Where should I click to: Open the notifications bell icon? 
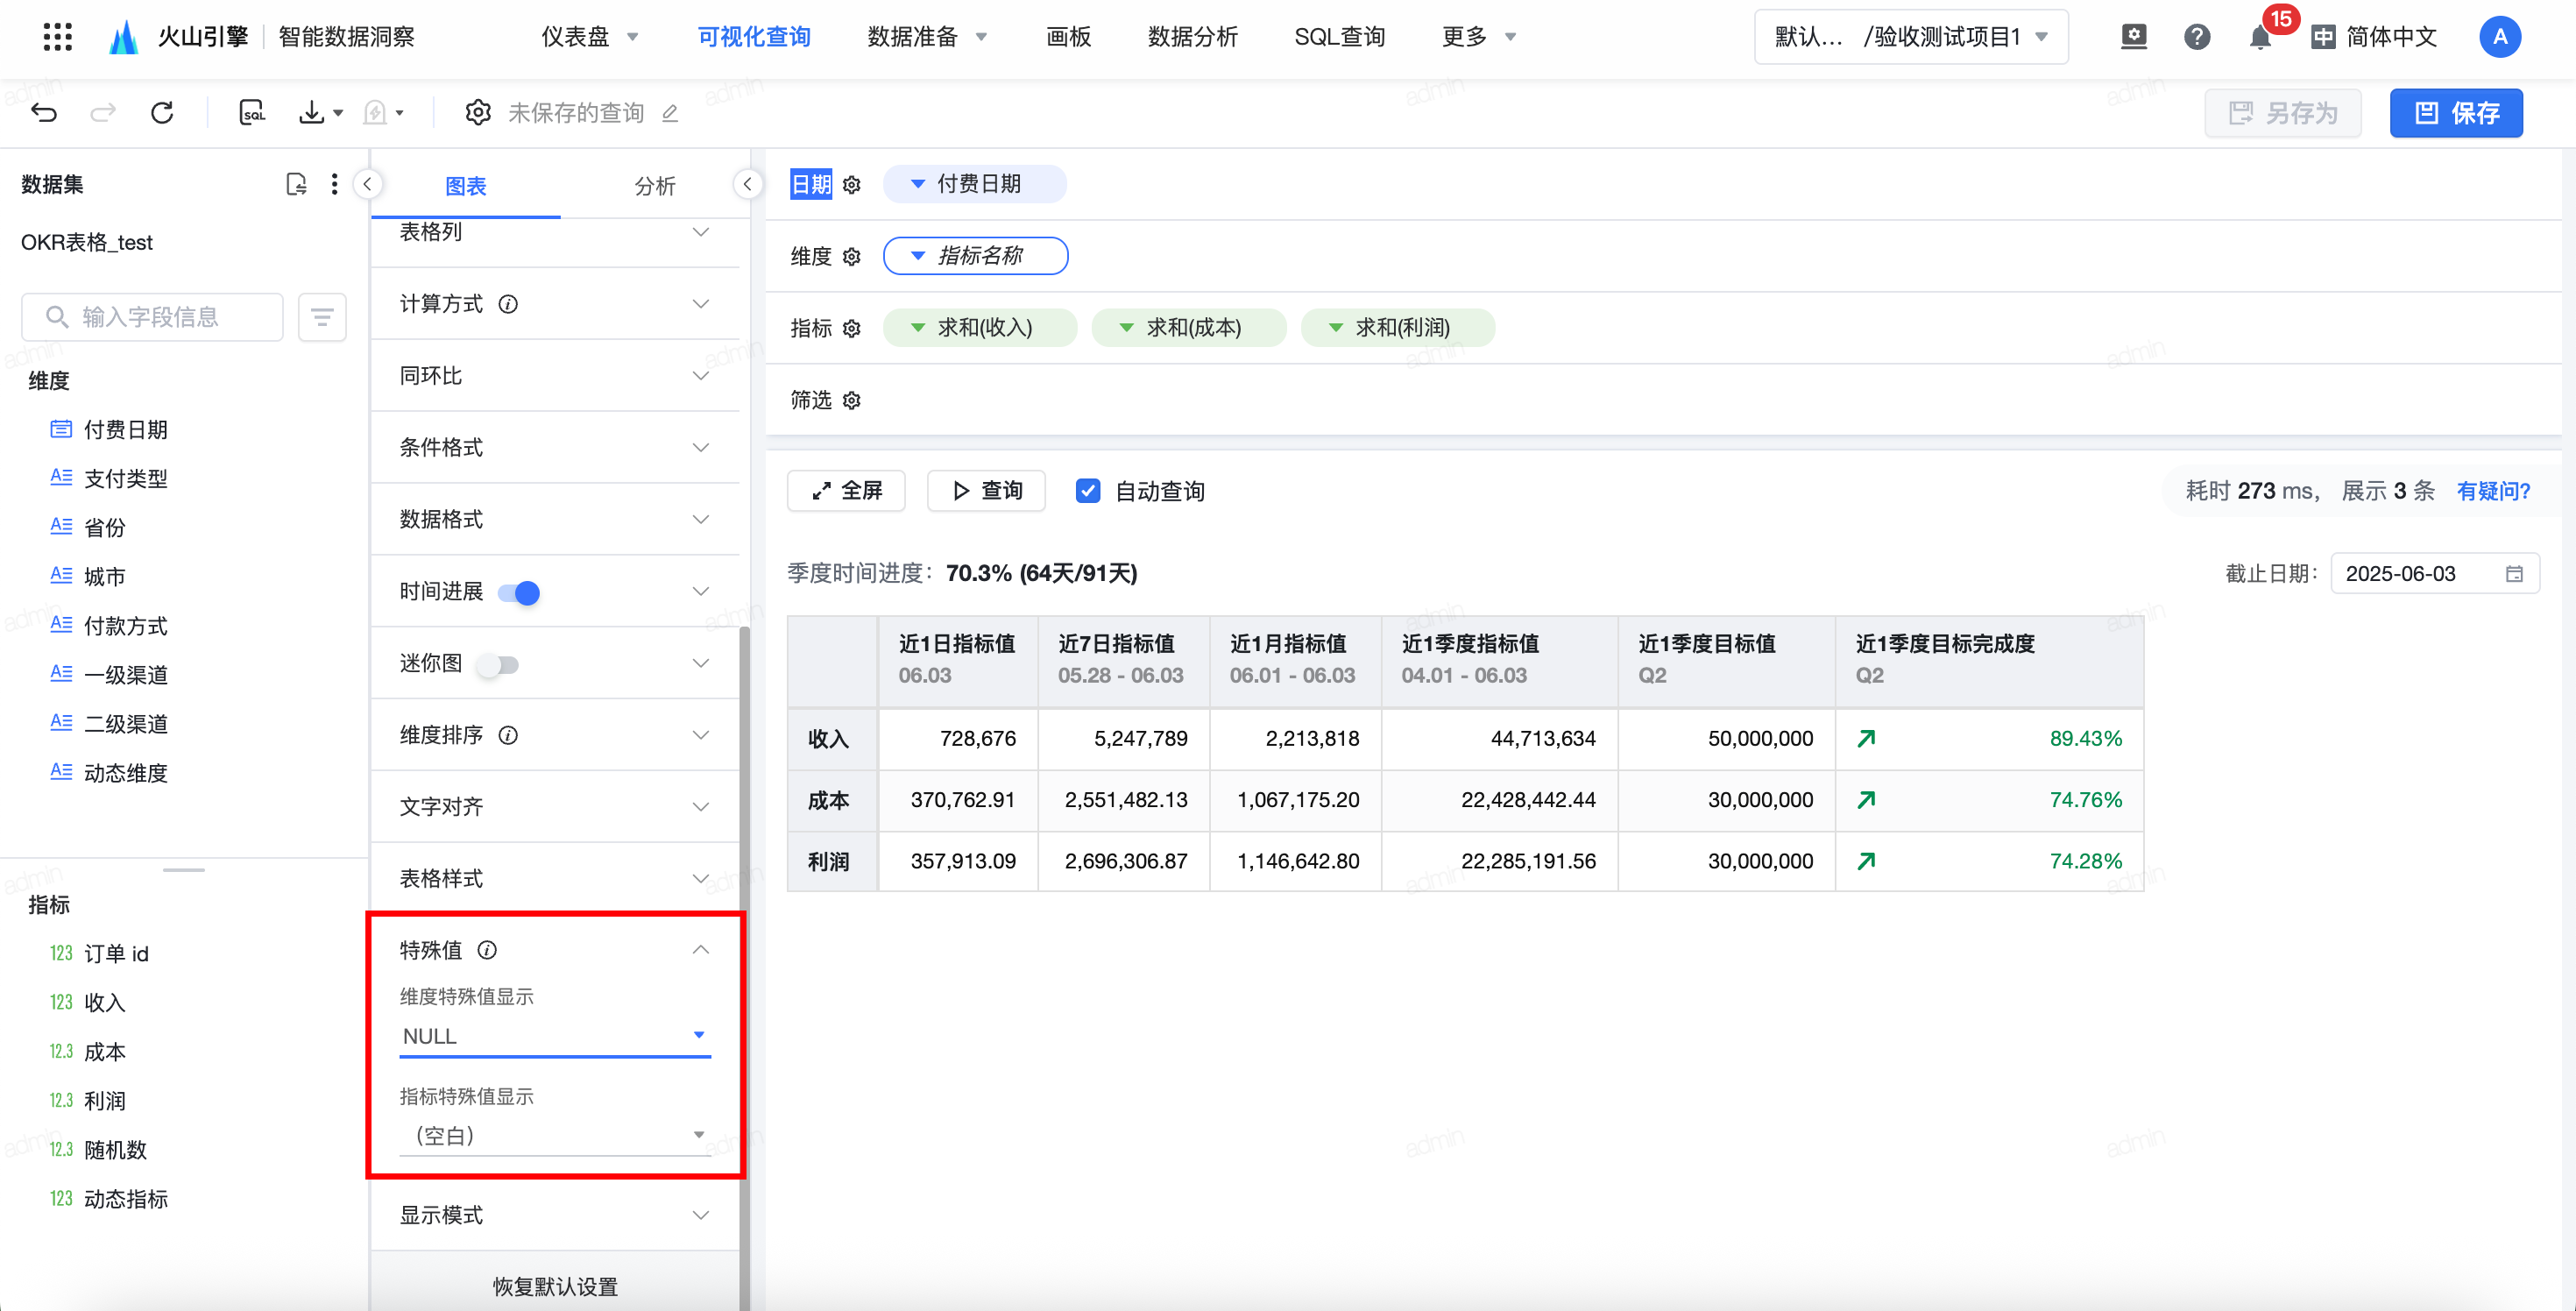coord(2259,38)
